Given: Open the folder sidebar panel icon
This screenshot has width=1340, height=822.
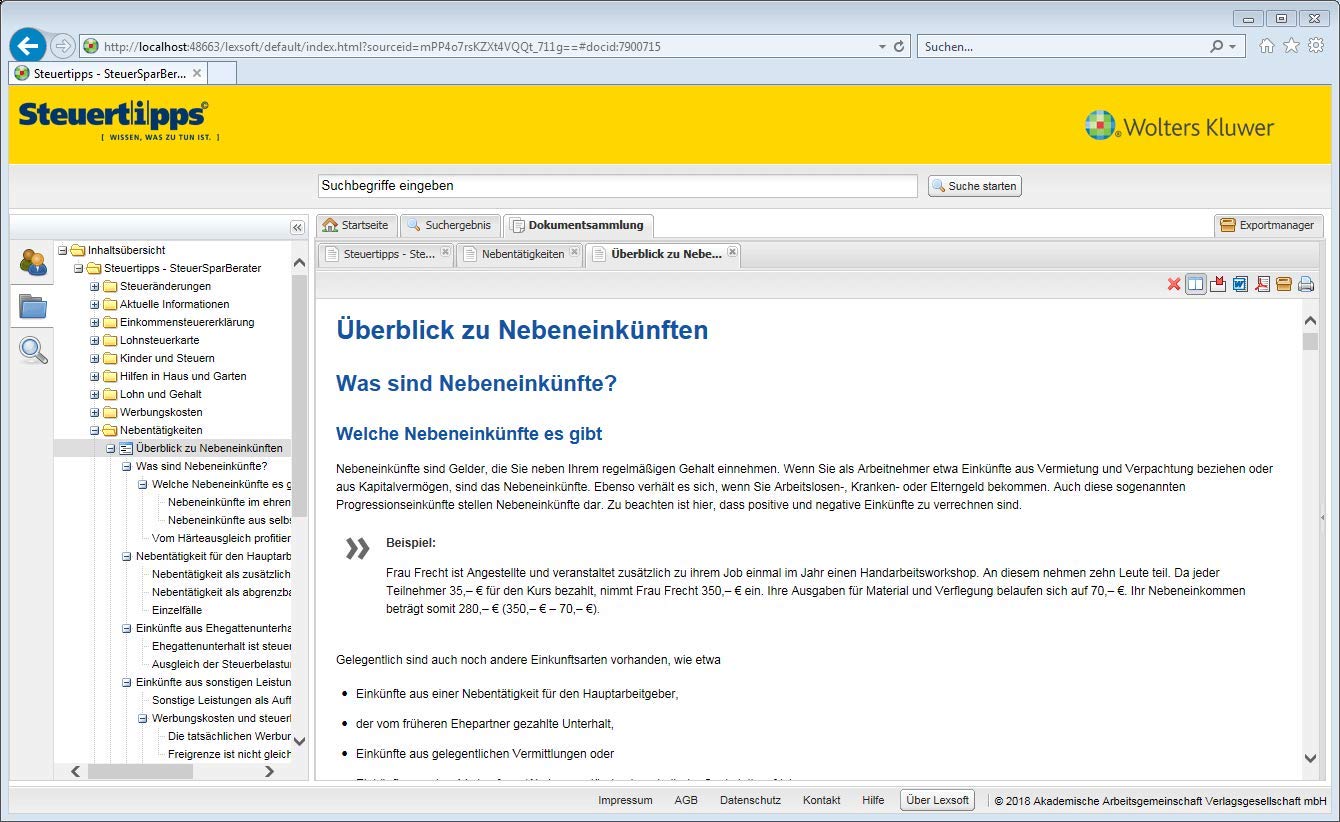Looking at the screenshot, I should pyautogui.click(x=32, y=306).
